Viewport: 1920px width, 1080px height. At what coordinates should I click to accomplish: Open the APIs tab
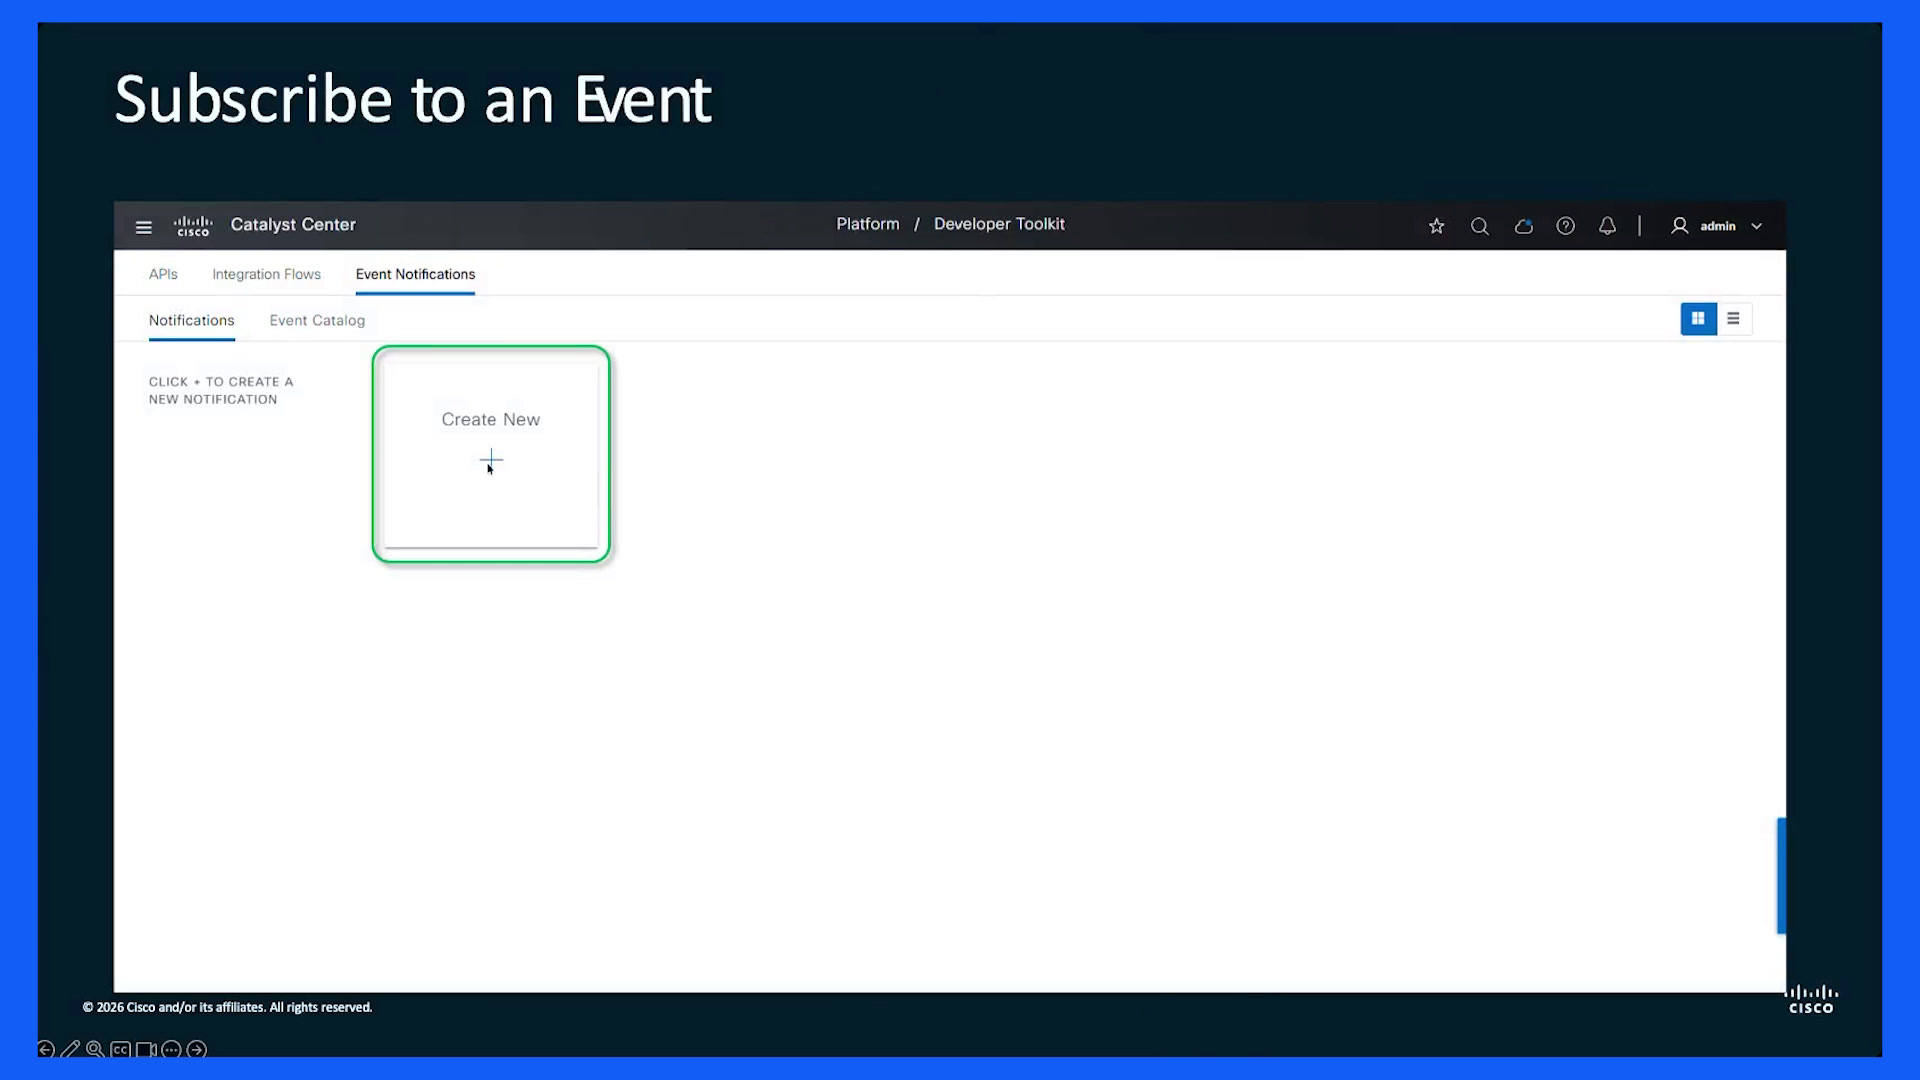(163, 274)
